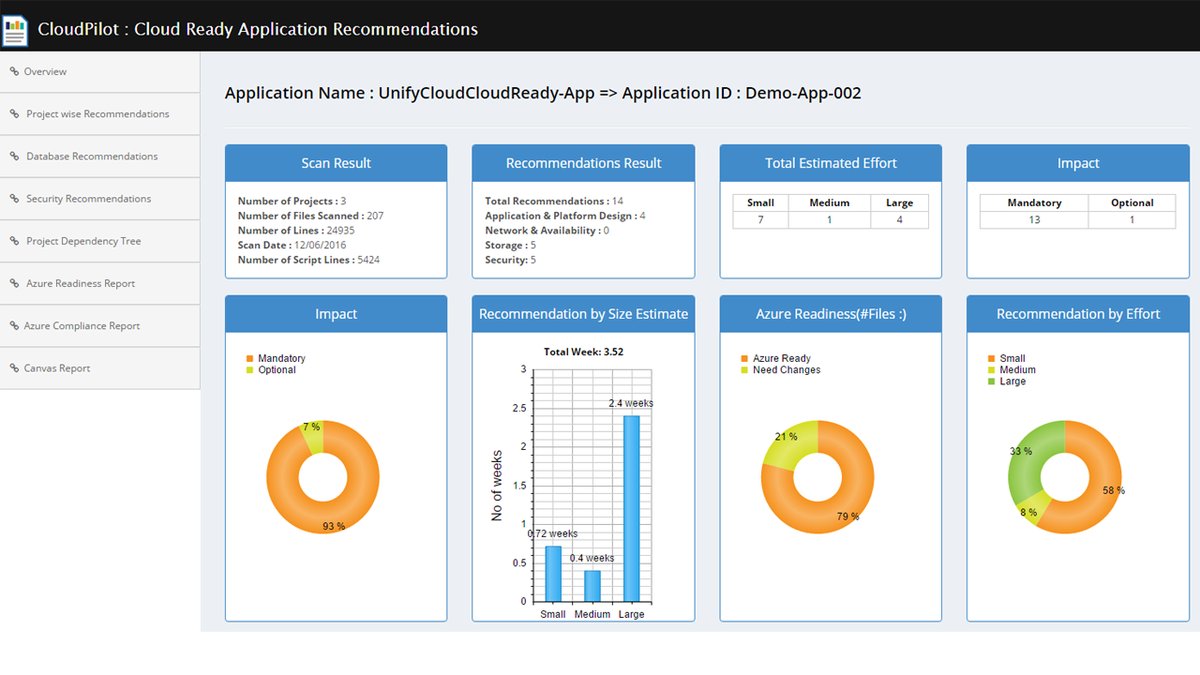Click the Small bar in size estimate chart
Viewport: 1200px width, 675px height.
pos(553,573)
